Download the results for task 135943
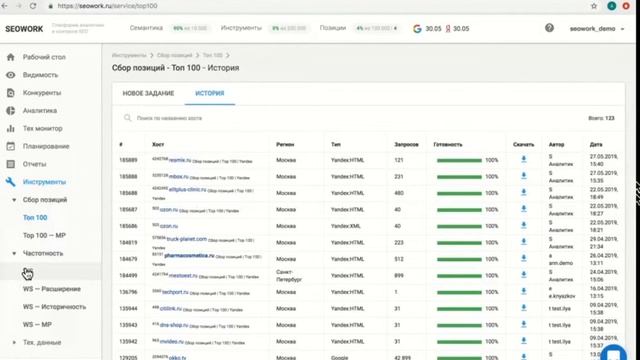The height and width of the screenshot is (360, 640). pos(524,324)
